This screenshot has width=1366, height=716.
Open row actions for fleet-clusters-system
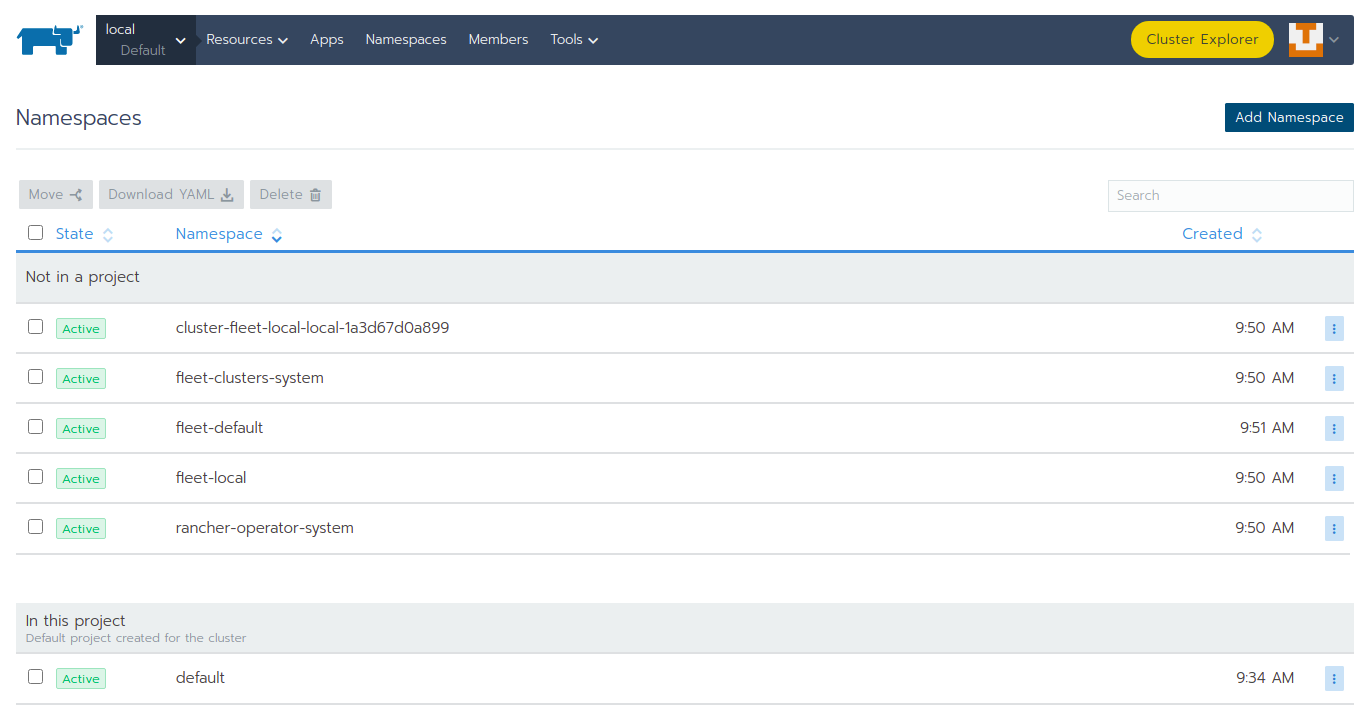click(1334, 379)
